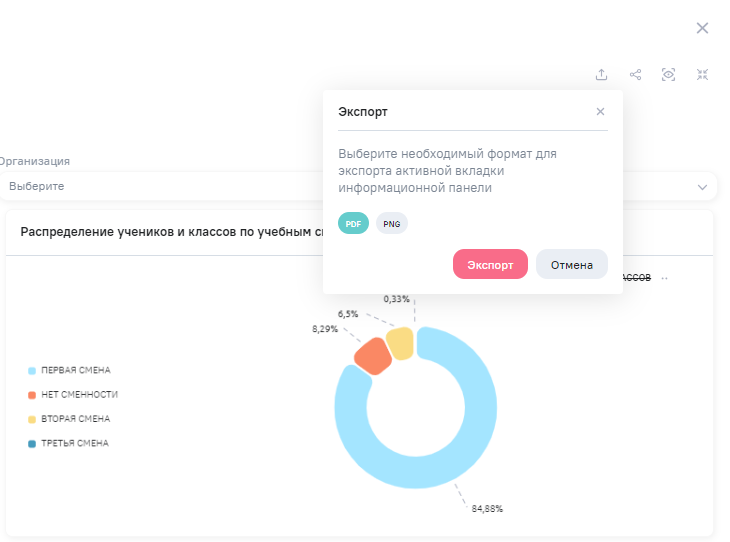This screenshot has width=730, height=542.
Task: Expand the Организация dropdown chevron arrow
Action: click(702, 187)
